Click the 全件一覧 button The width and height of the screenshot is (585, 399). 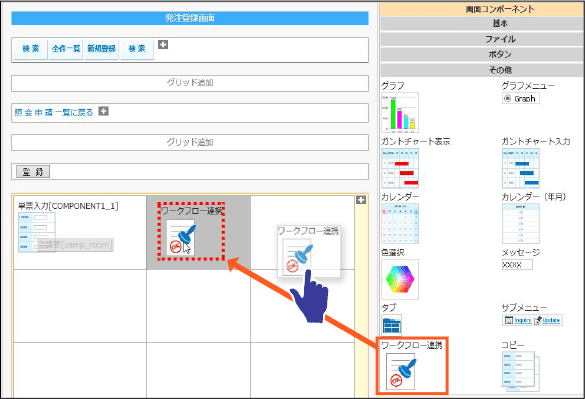click(x=66, y=49)
